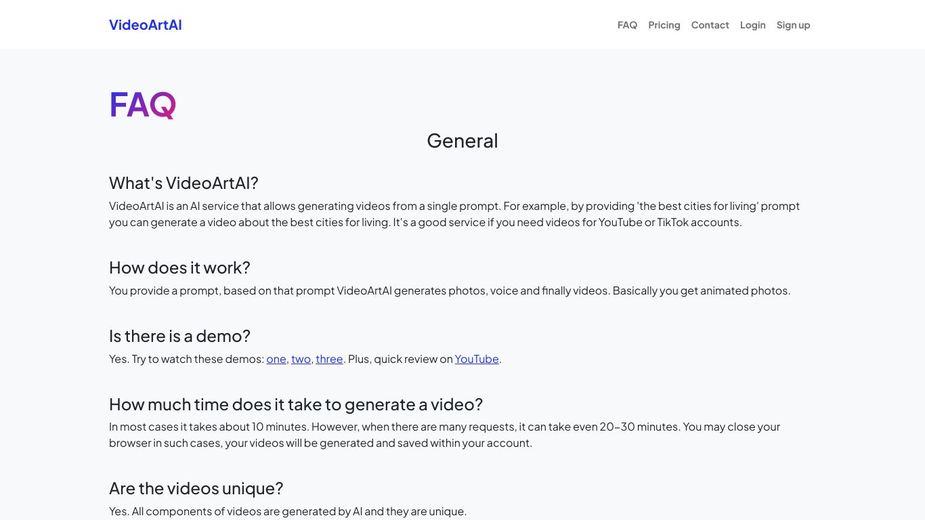The image size is (925, 520).
Task: Select the "What's VideoArtAI?" question heading
Action: pyautogui.click(x=184, y=183)
